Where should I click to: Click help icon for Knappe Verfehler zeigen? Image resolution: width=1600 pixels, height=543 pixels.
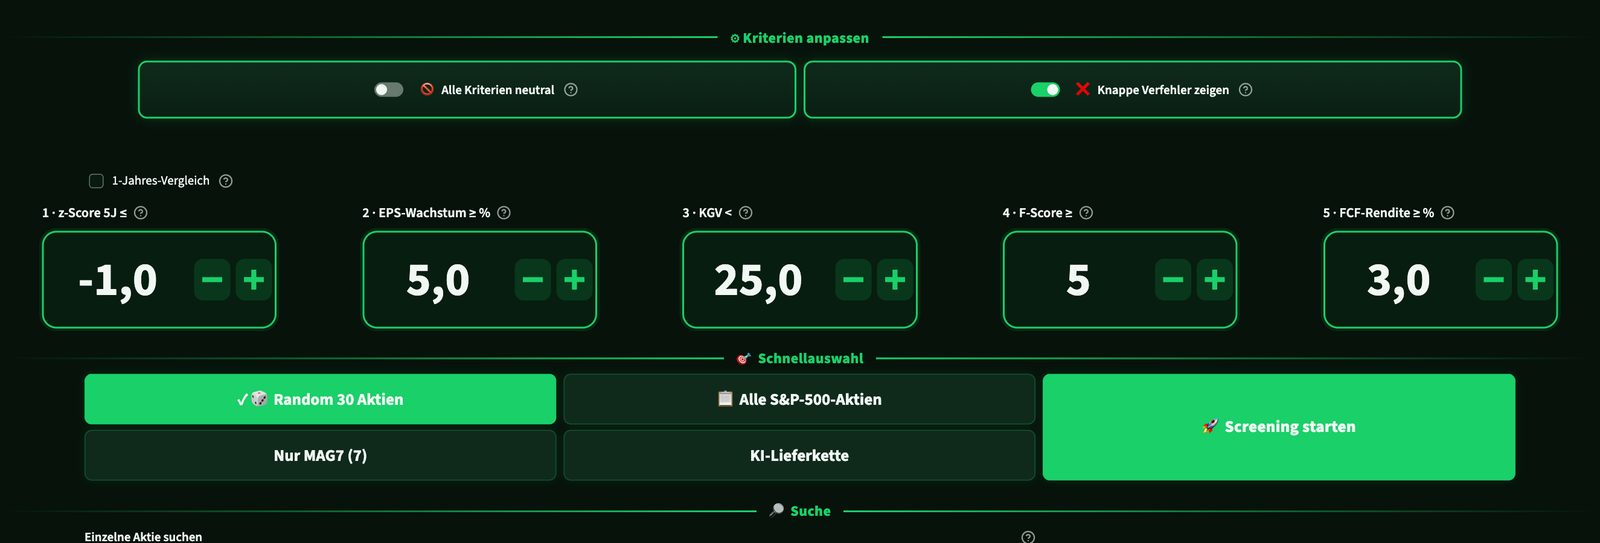1246,90
